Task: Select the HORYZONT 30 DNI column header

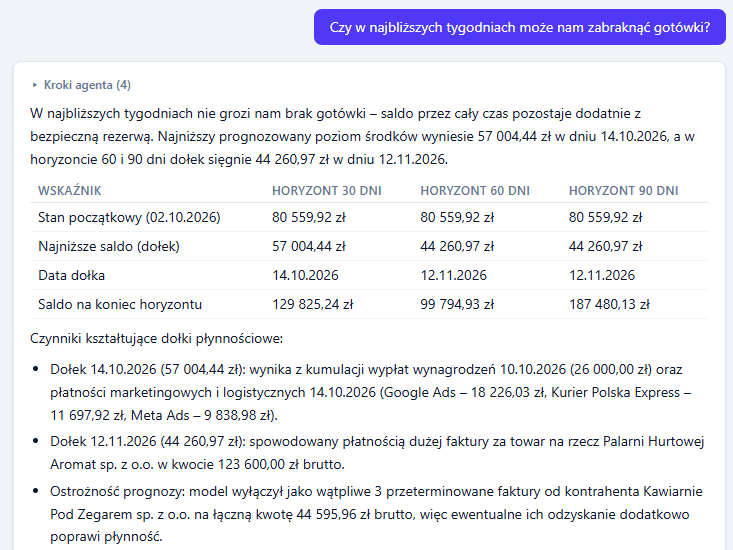Action: tap(327, 191)
